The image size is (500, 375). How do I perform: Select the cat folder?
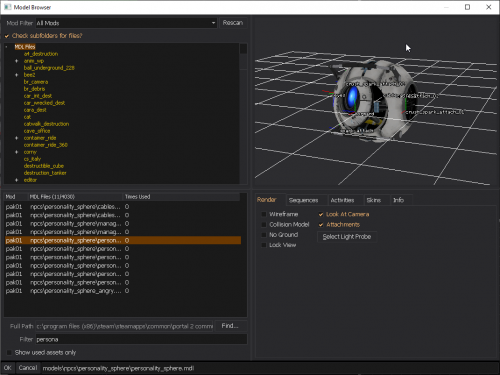(27, 117)
